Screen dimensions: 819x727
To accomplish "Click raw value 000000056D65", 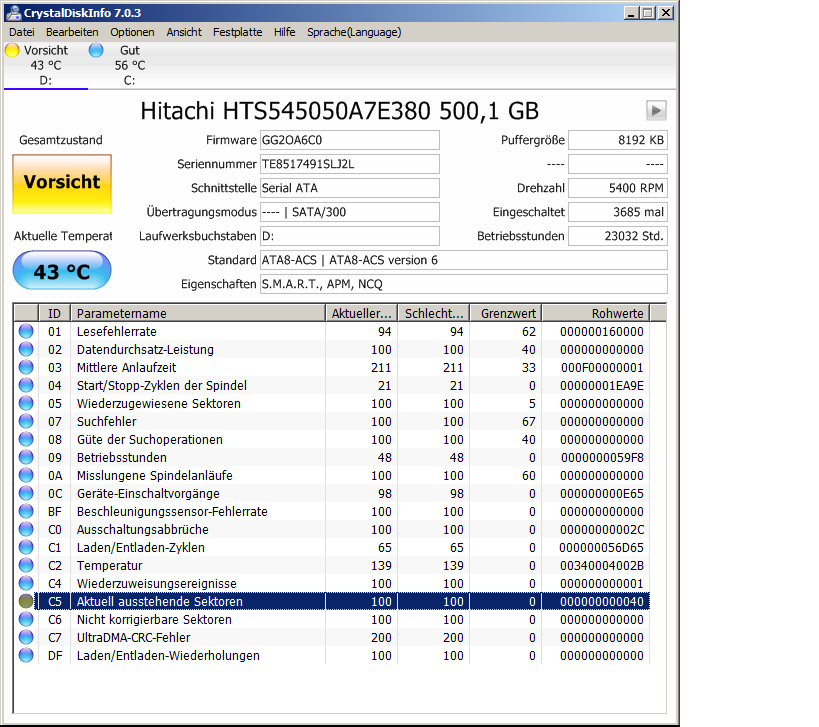I will tap(602, 548).
